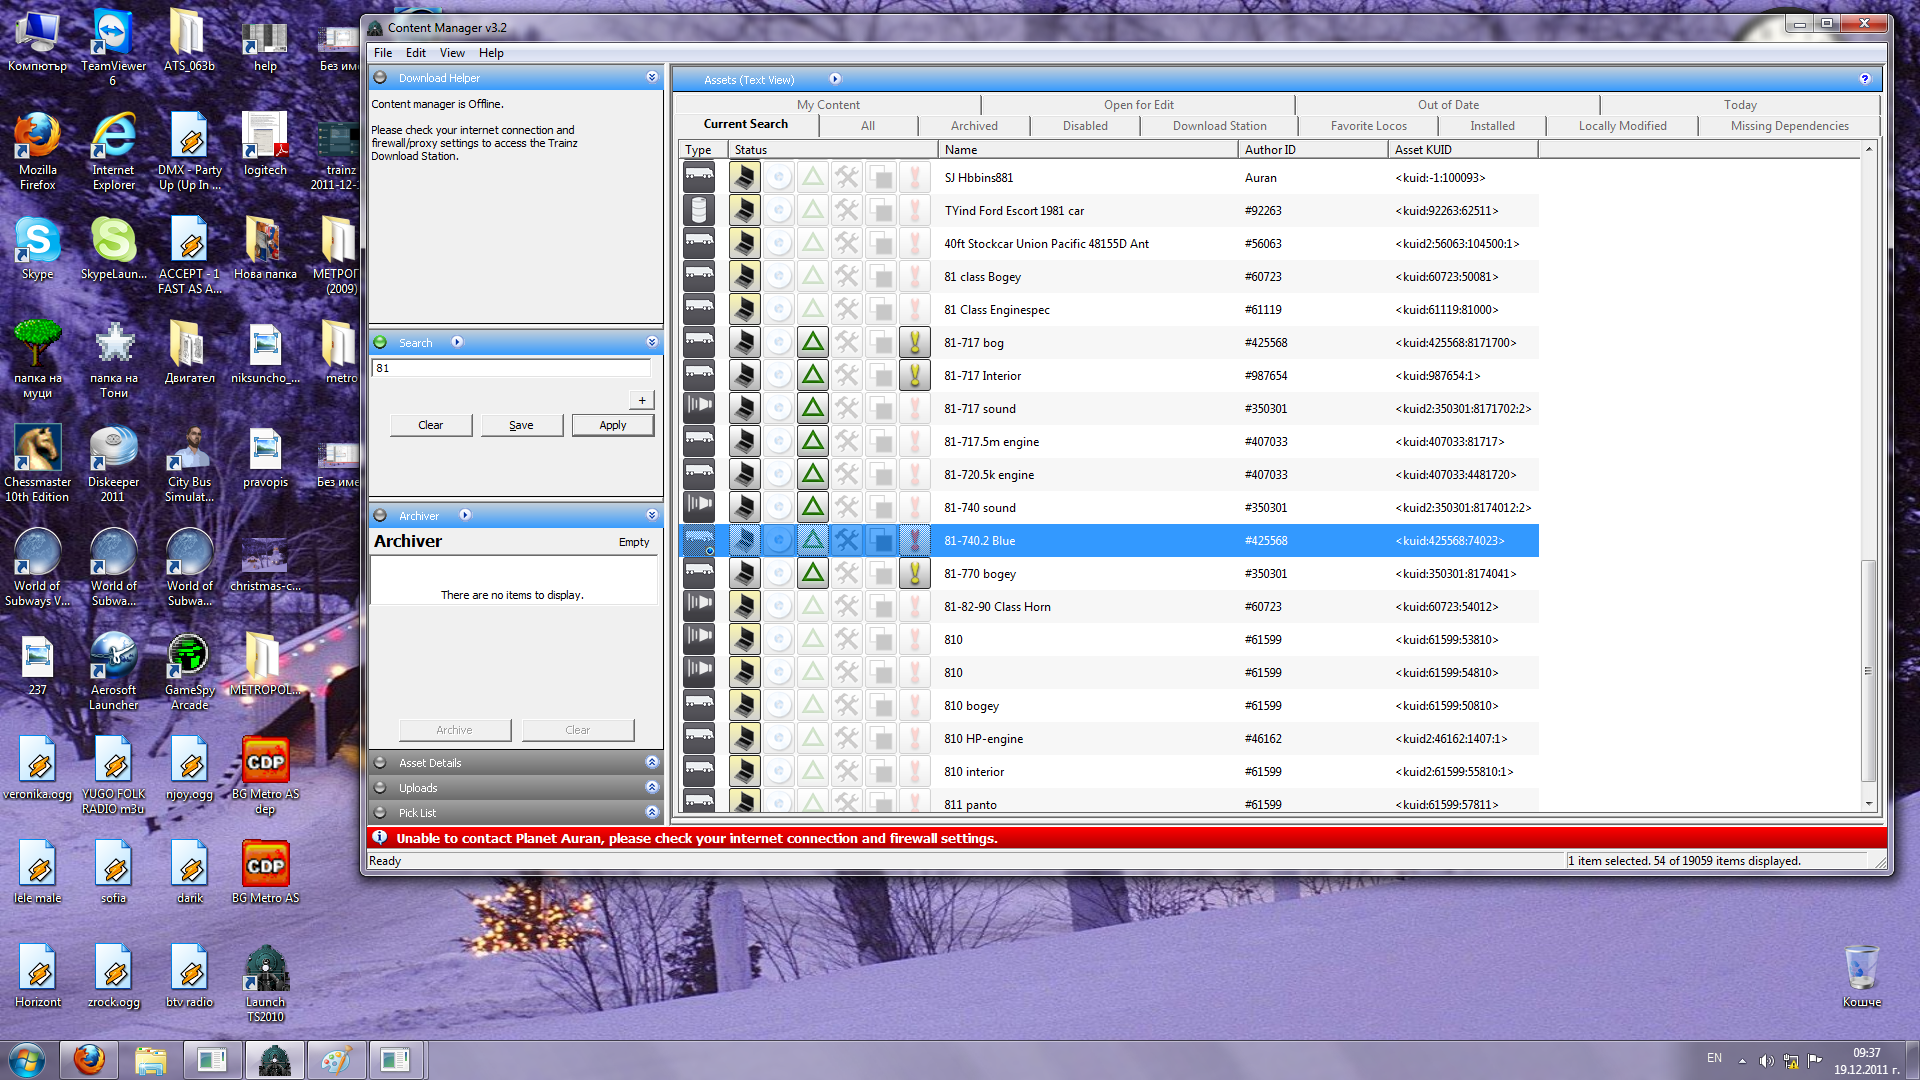Click the disc icon for 40ft Stockcar Union Pacific
The image size is (1920, 1080).
(x=779, y=244)
